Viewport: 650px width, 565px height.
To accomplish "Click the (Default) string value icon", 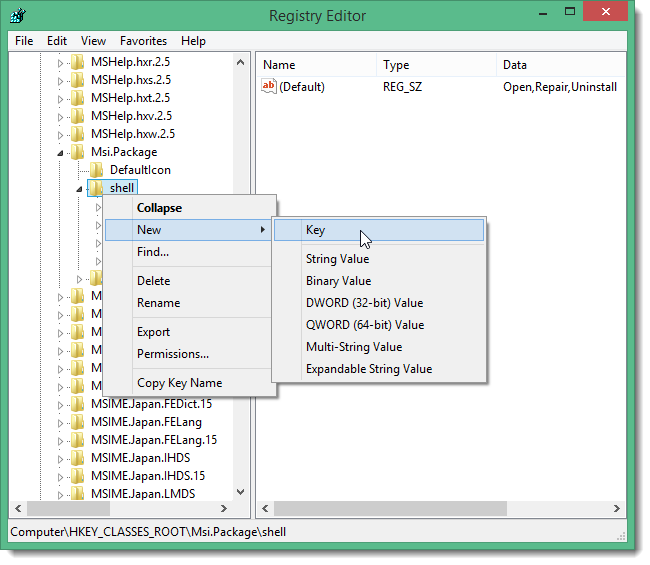I will click(269, 86).
